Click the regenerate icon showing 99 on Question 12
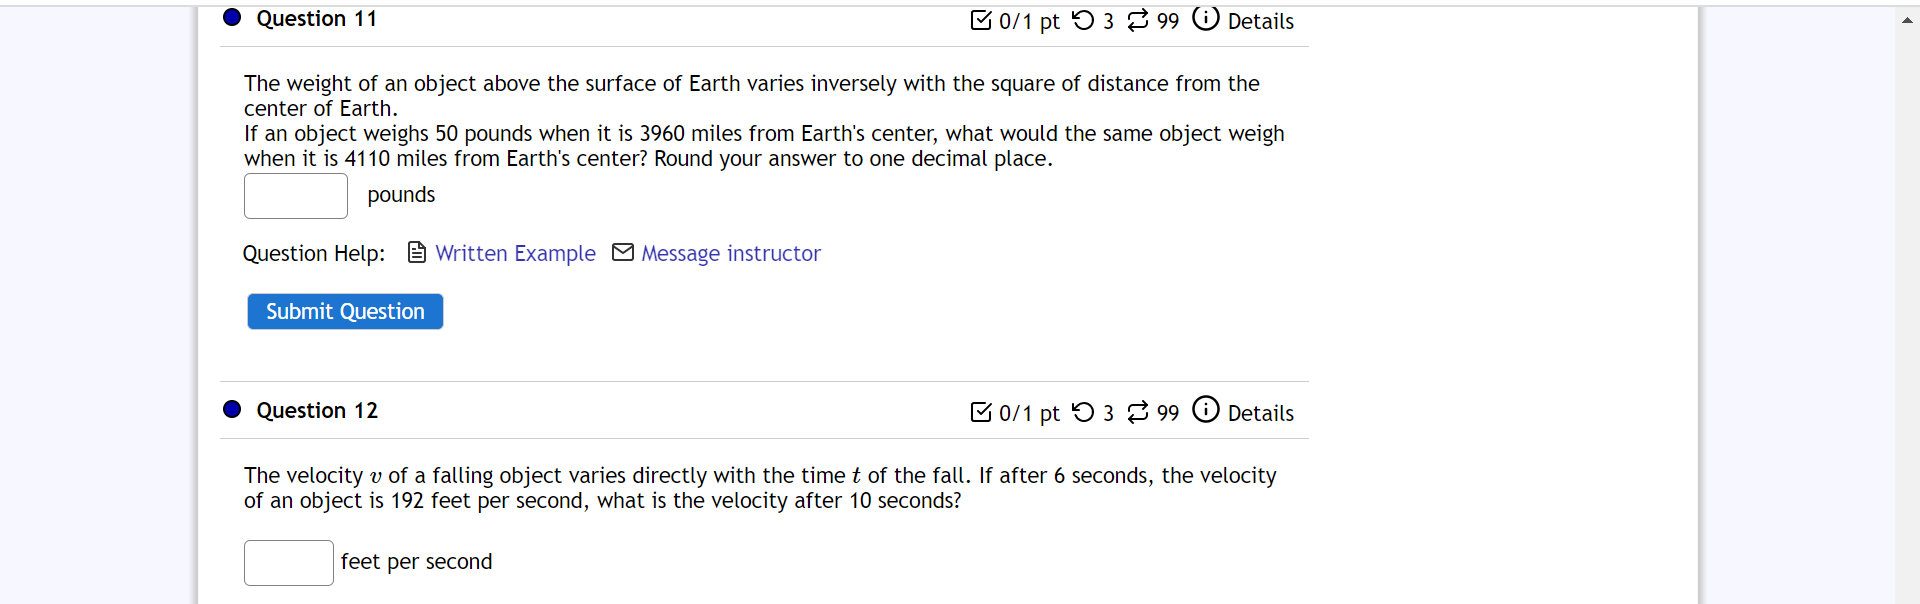 [x=1138, y=411]
